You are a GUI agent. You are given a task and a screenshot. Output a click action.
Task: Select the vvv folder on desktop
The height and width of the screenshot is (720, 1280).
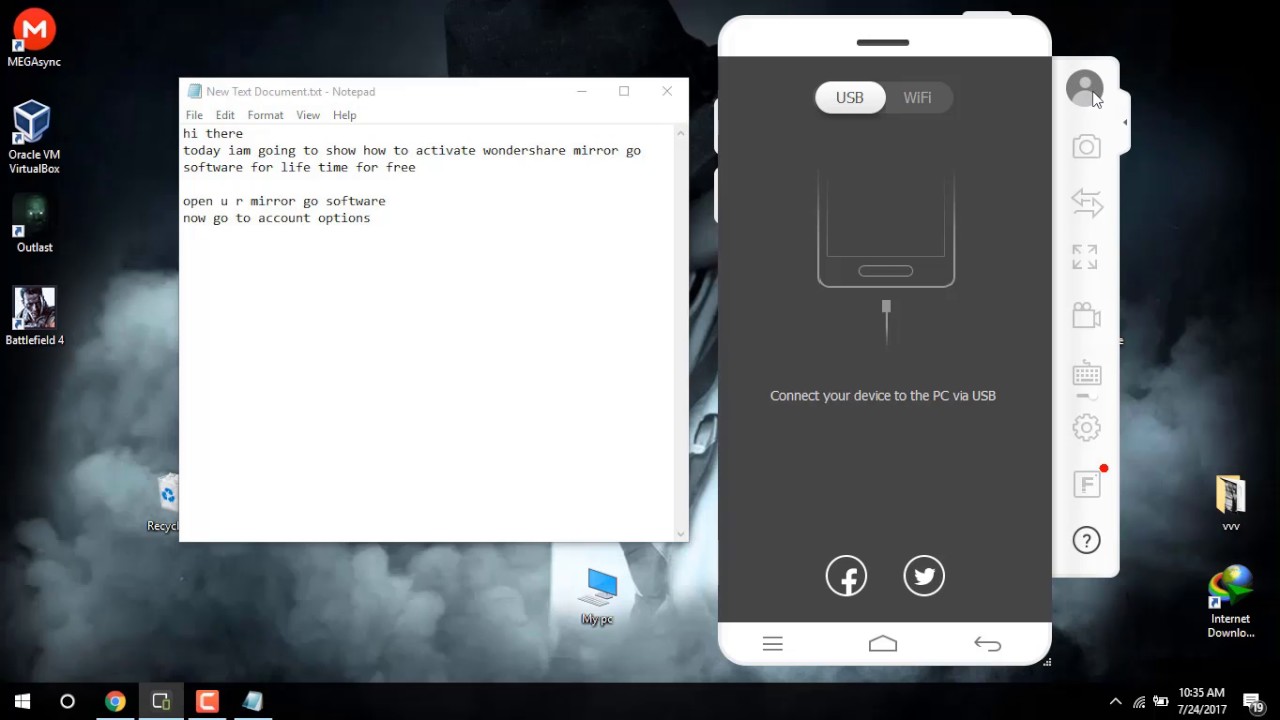coord(1231,503)
